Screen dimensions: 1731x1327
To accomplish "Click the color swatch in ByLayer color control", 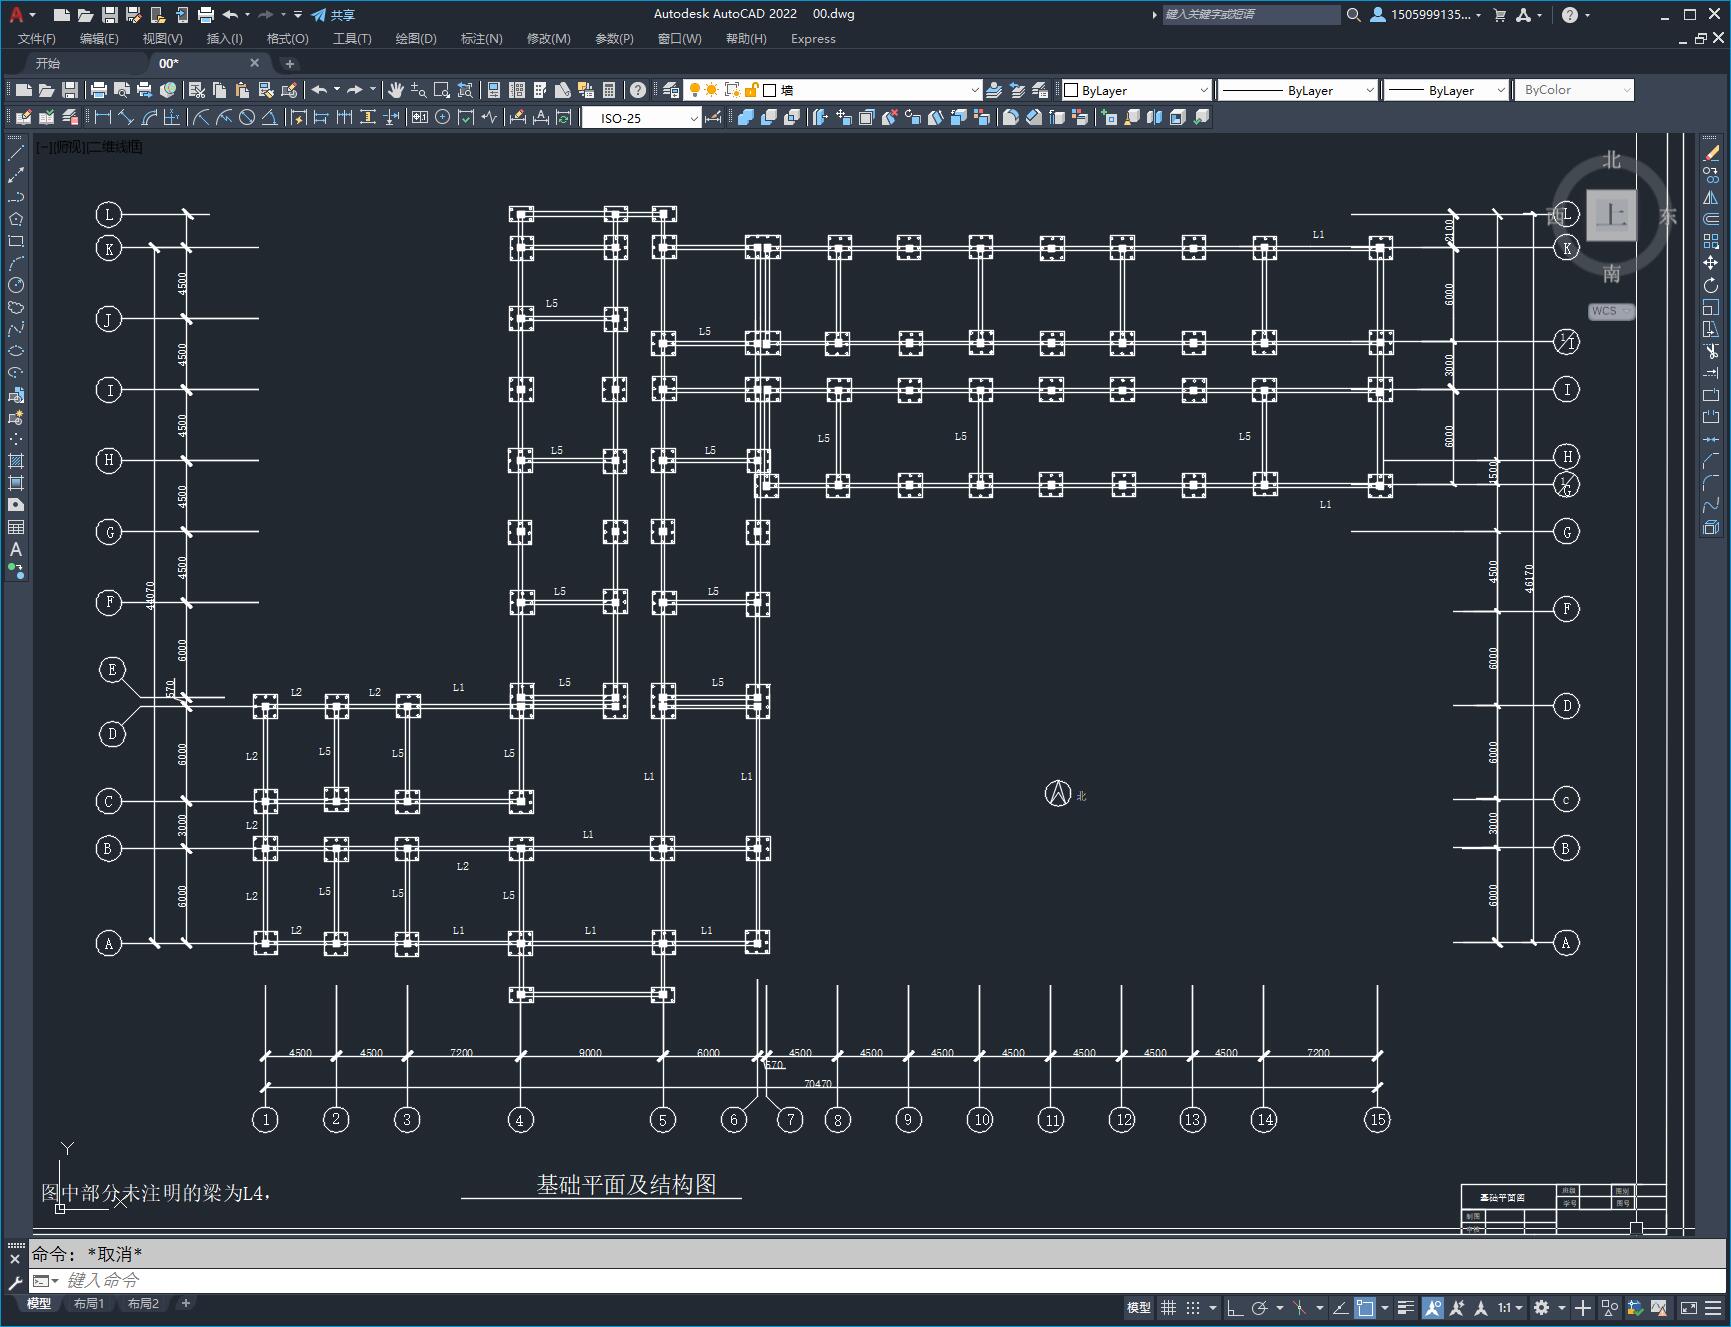I will click(1071, 90).
